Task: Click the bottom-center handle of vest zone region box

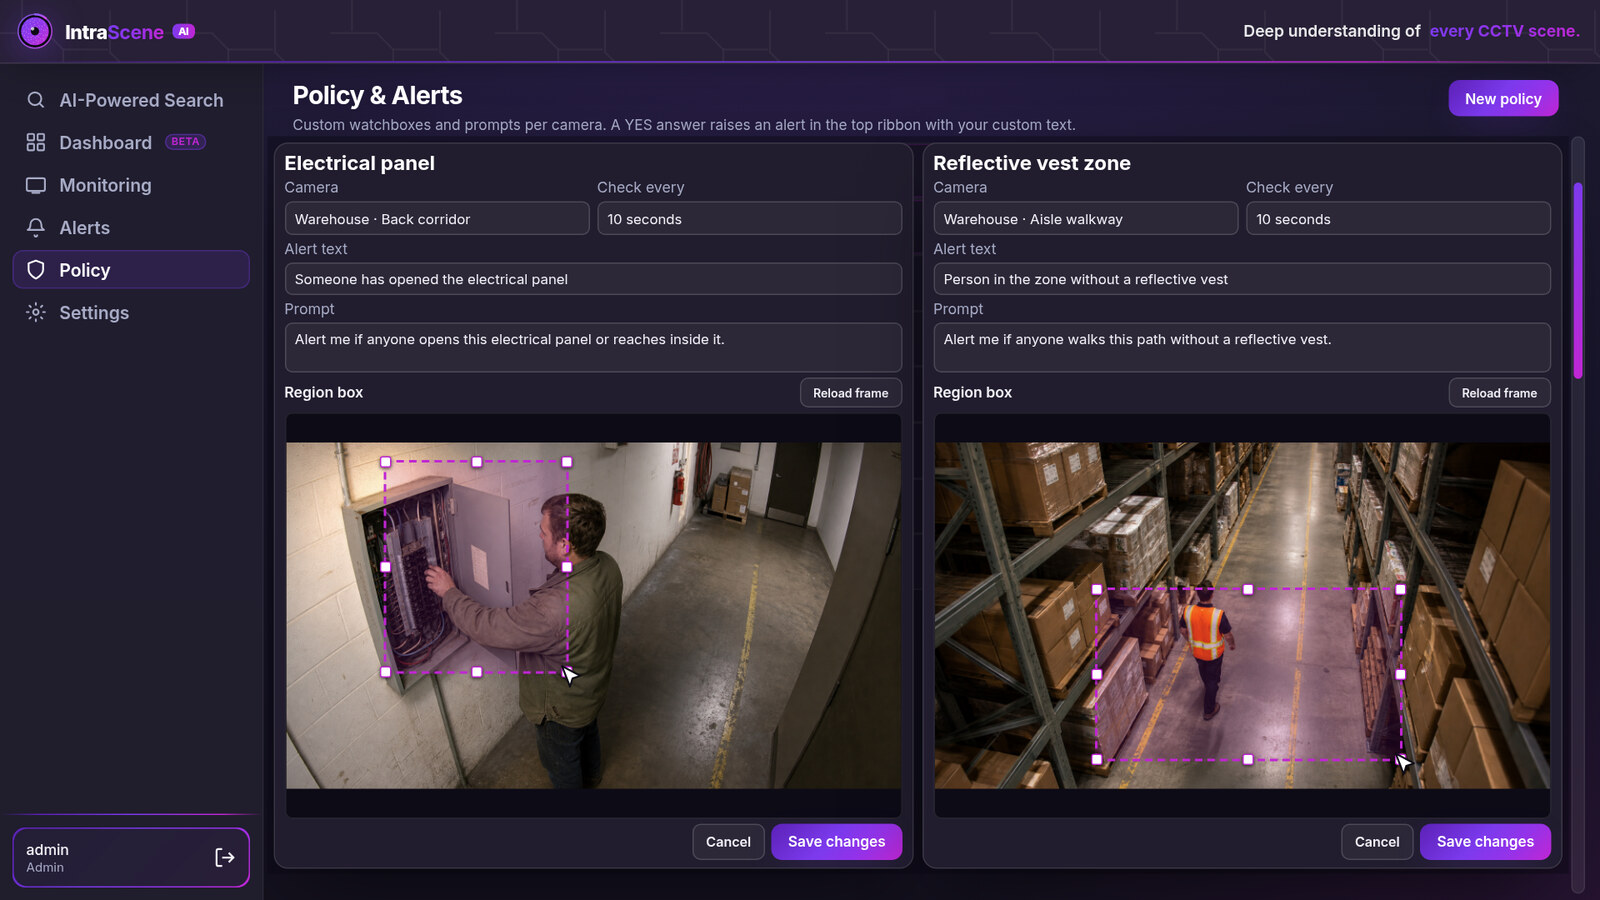Action: click(x=1248, y=760)
